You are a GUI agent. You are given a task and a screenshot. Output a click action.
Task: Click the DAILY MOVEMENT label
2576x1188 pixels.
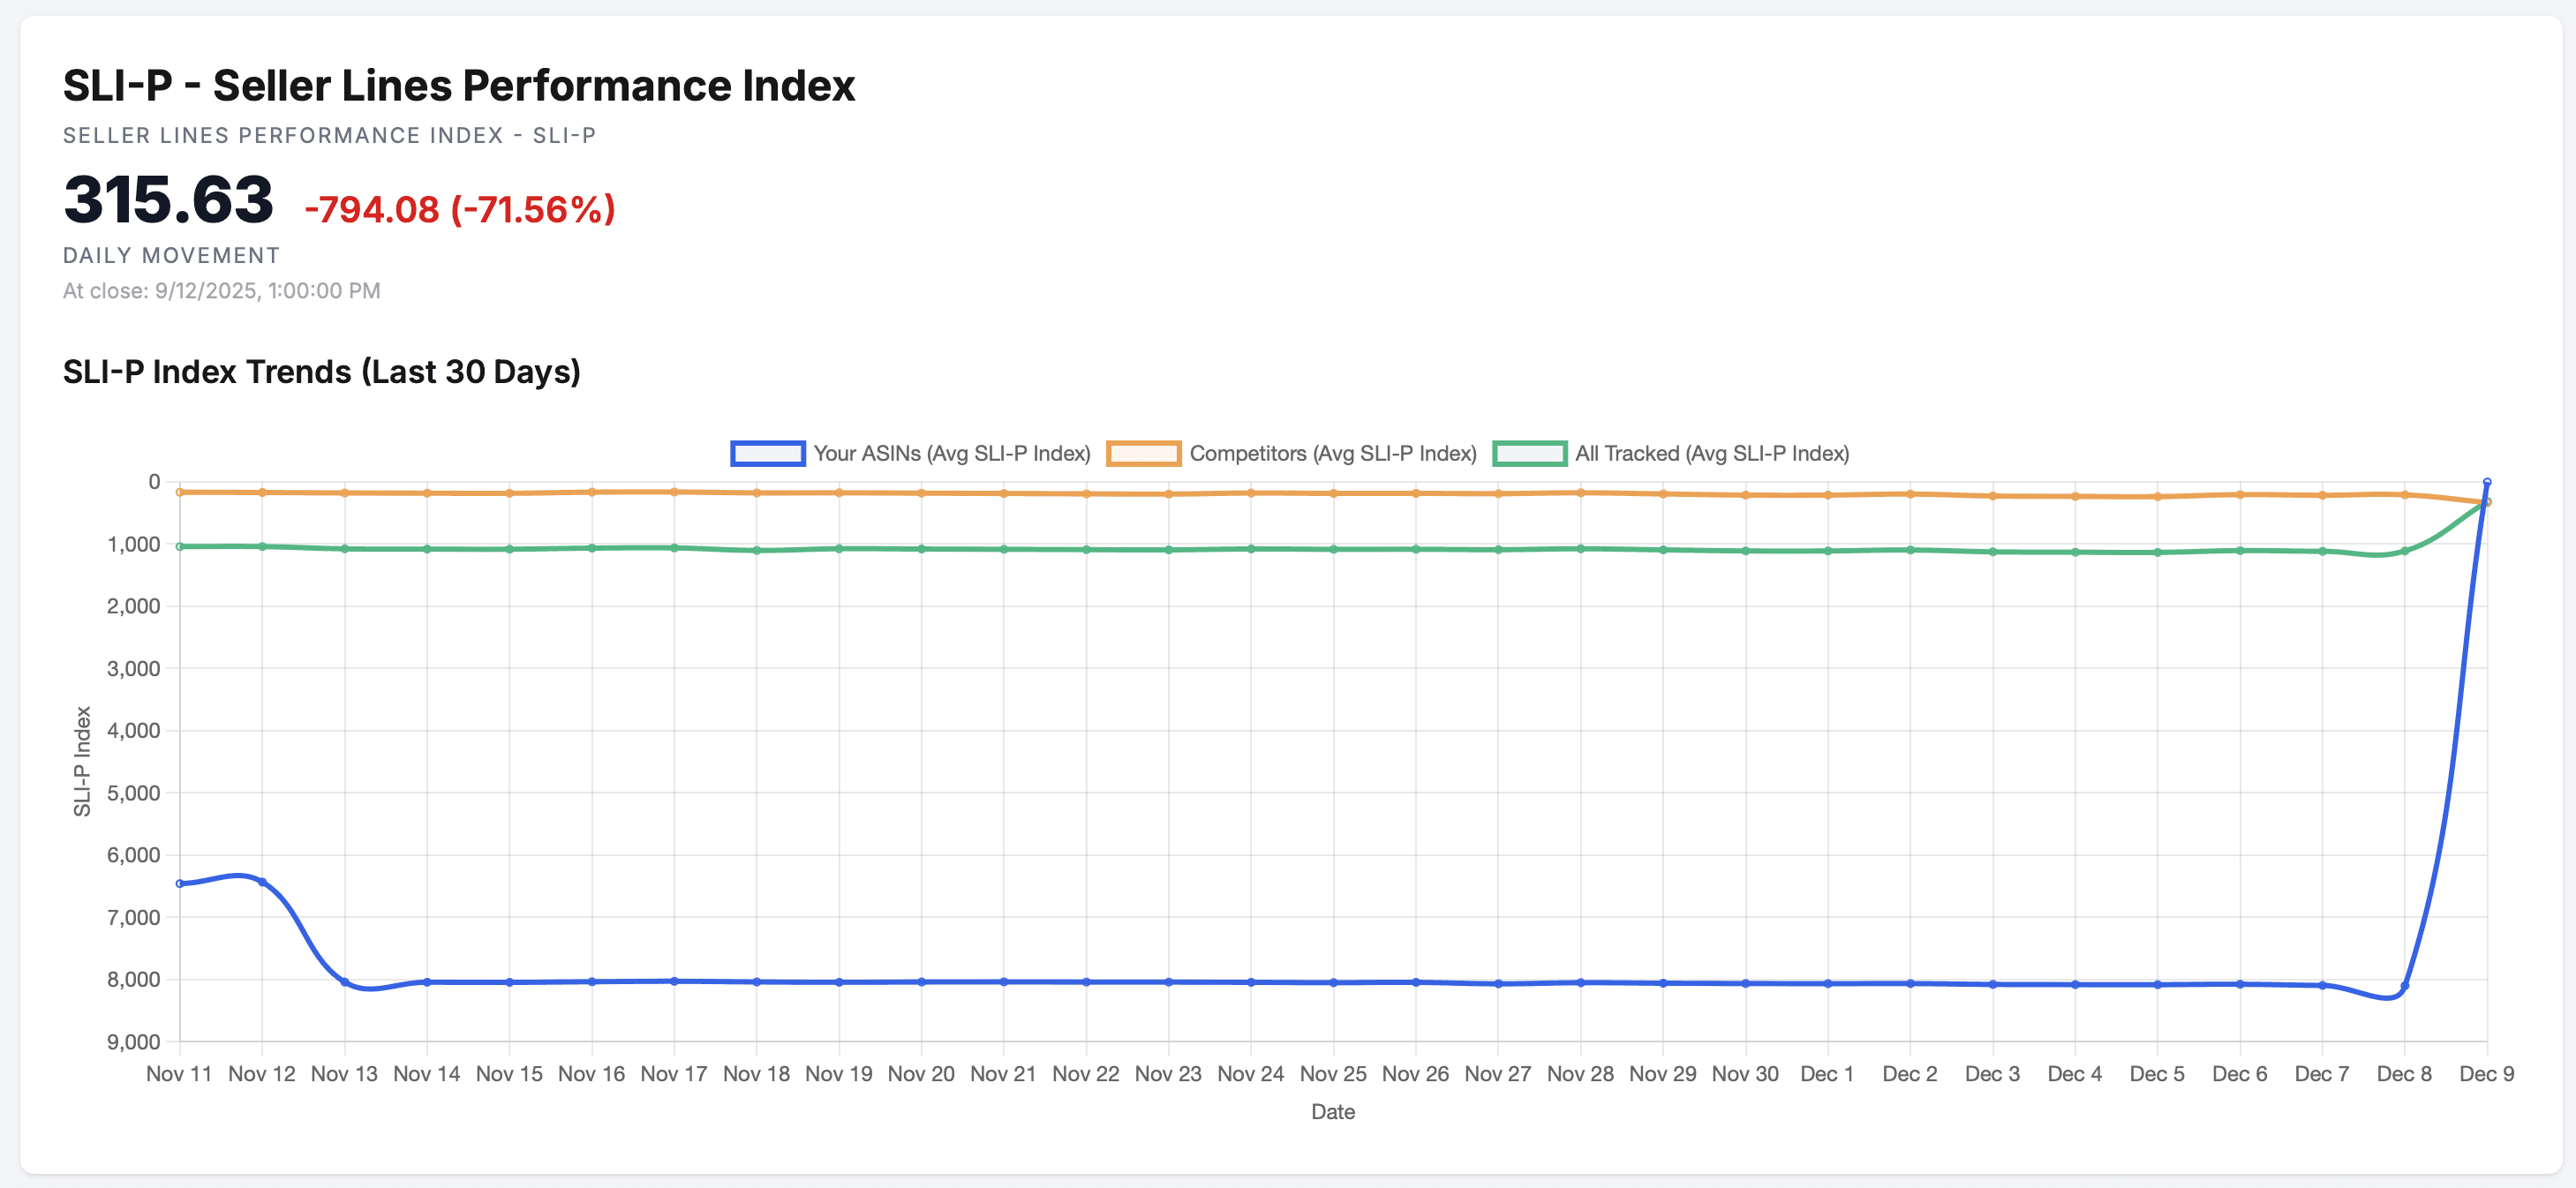(x=170, y=255)
